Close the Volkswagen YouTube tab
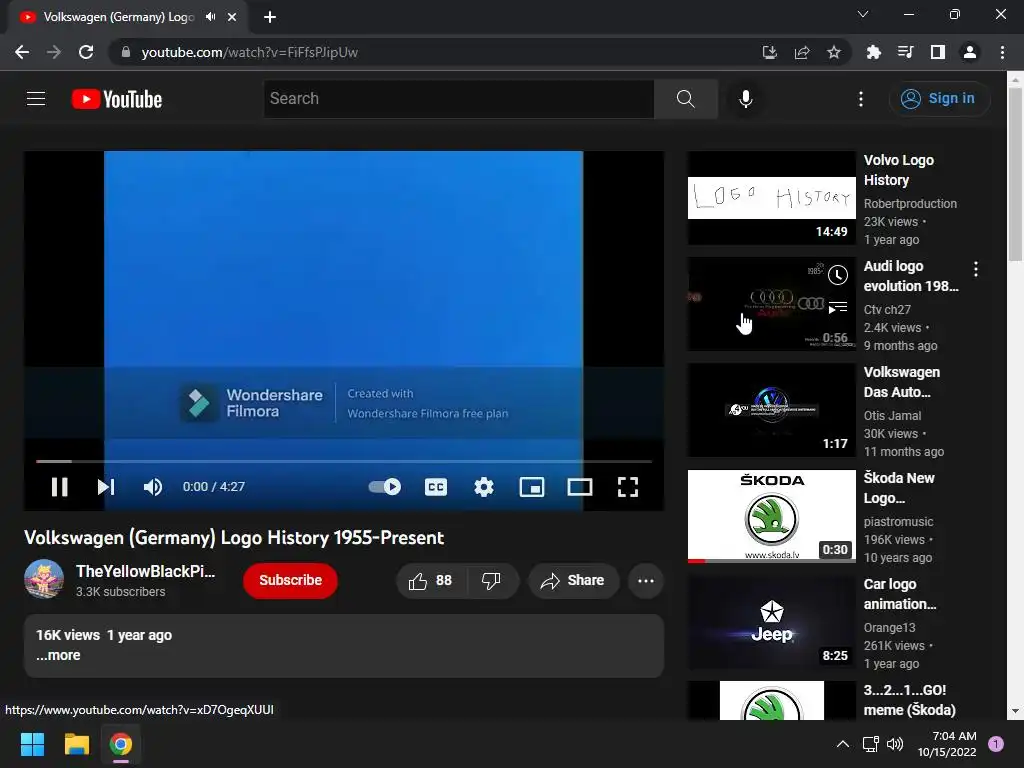The width and height of the screenshot is (1024, 768). tap(232, 17)
